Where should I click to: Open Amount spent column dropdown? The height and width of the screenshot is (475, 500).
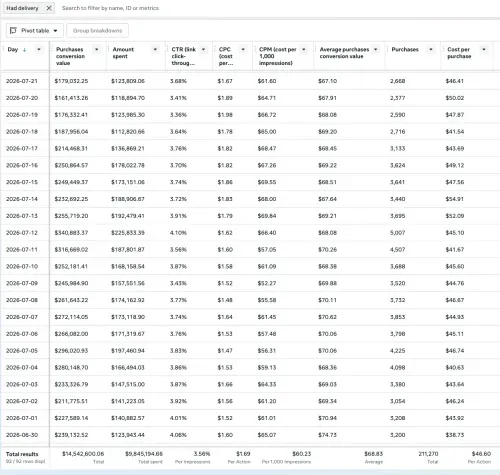155,49
